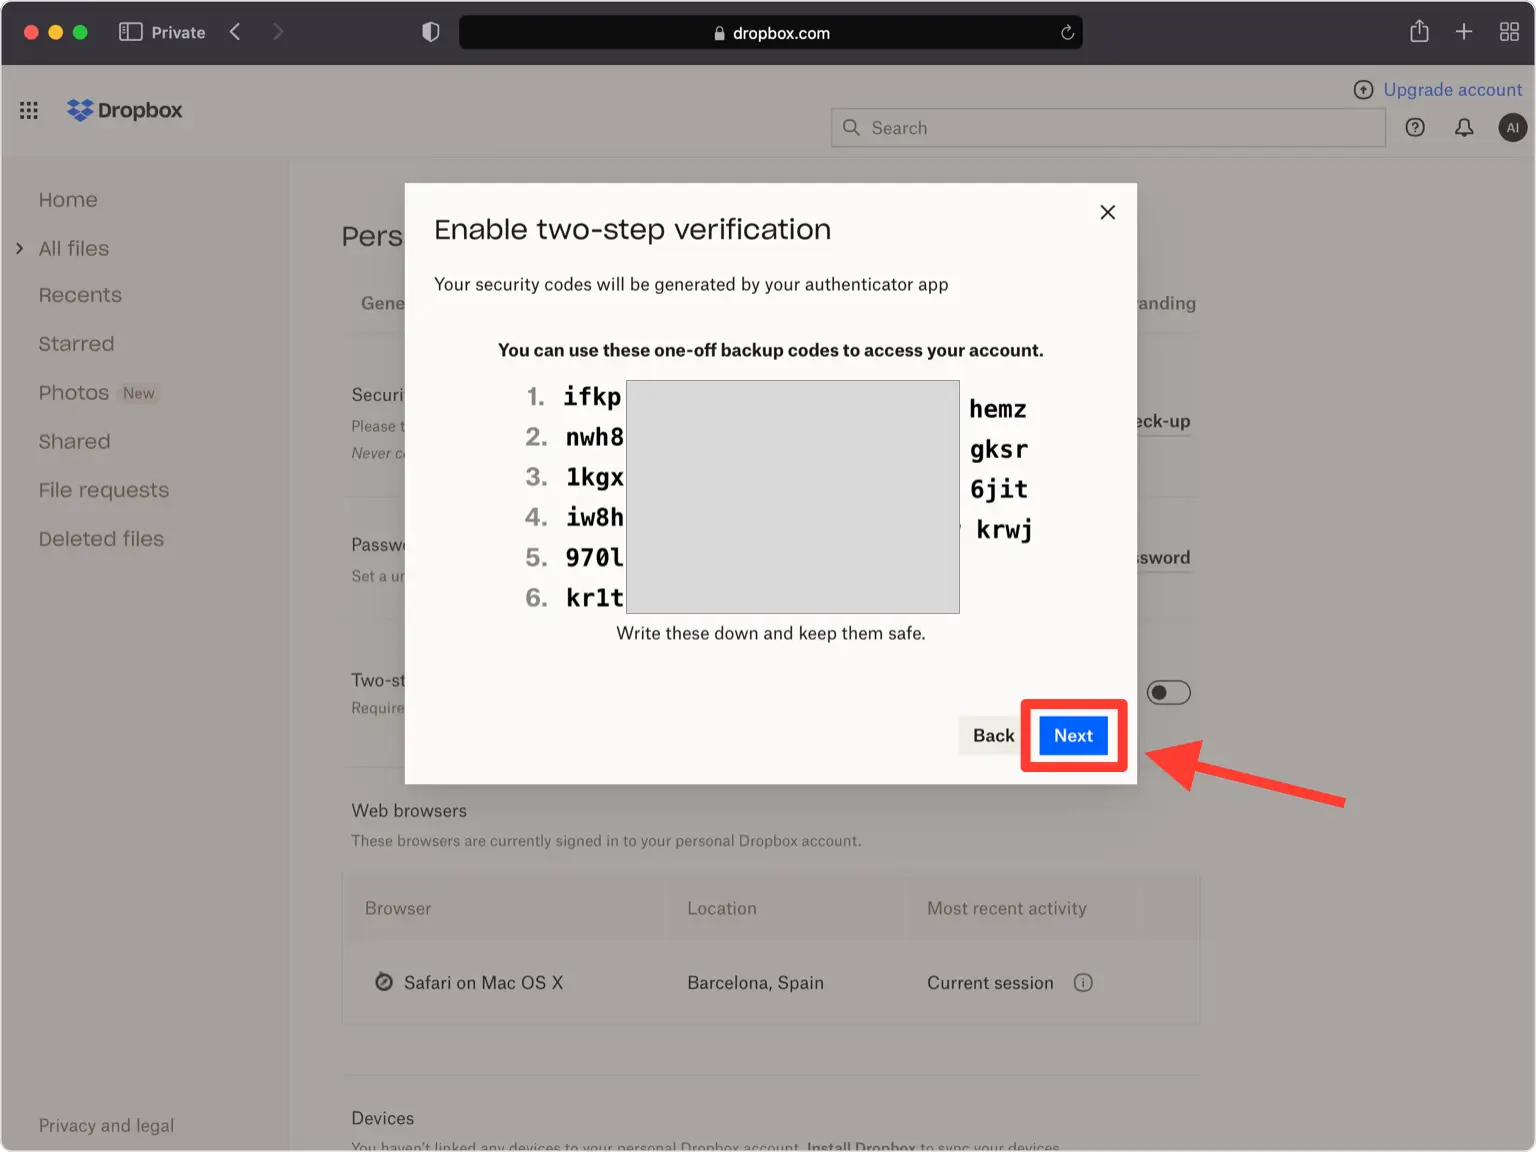Select backup code text 'krwj'

(x=1004, y=529)
